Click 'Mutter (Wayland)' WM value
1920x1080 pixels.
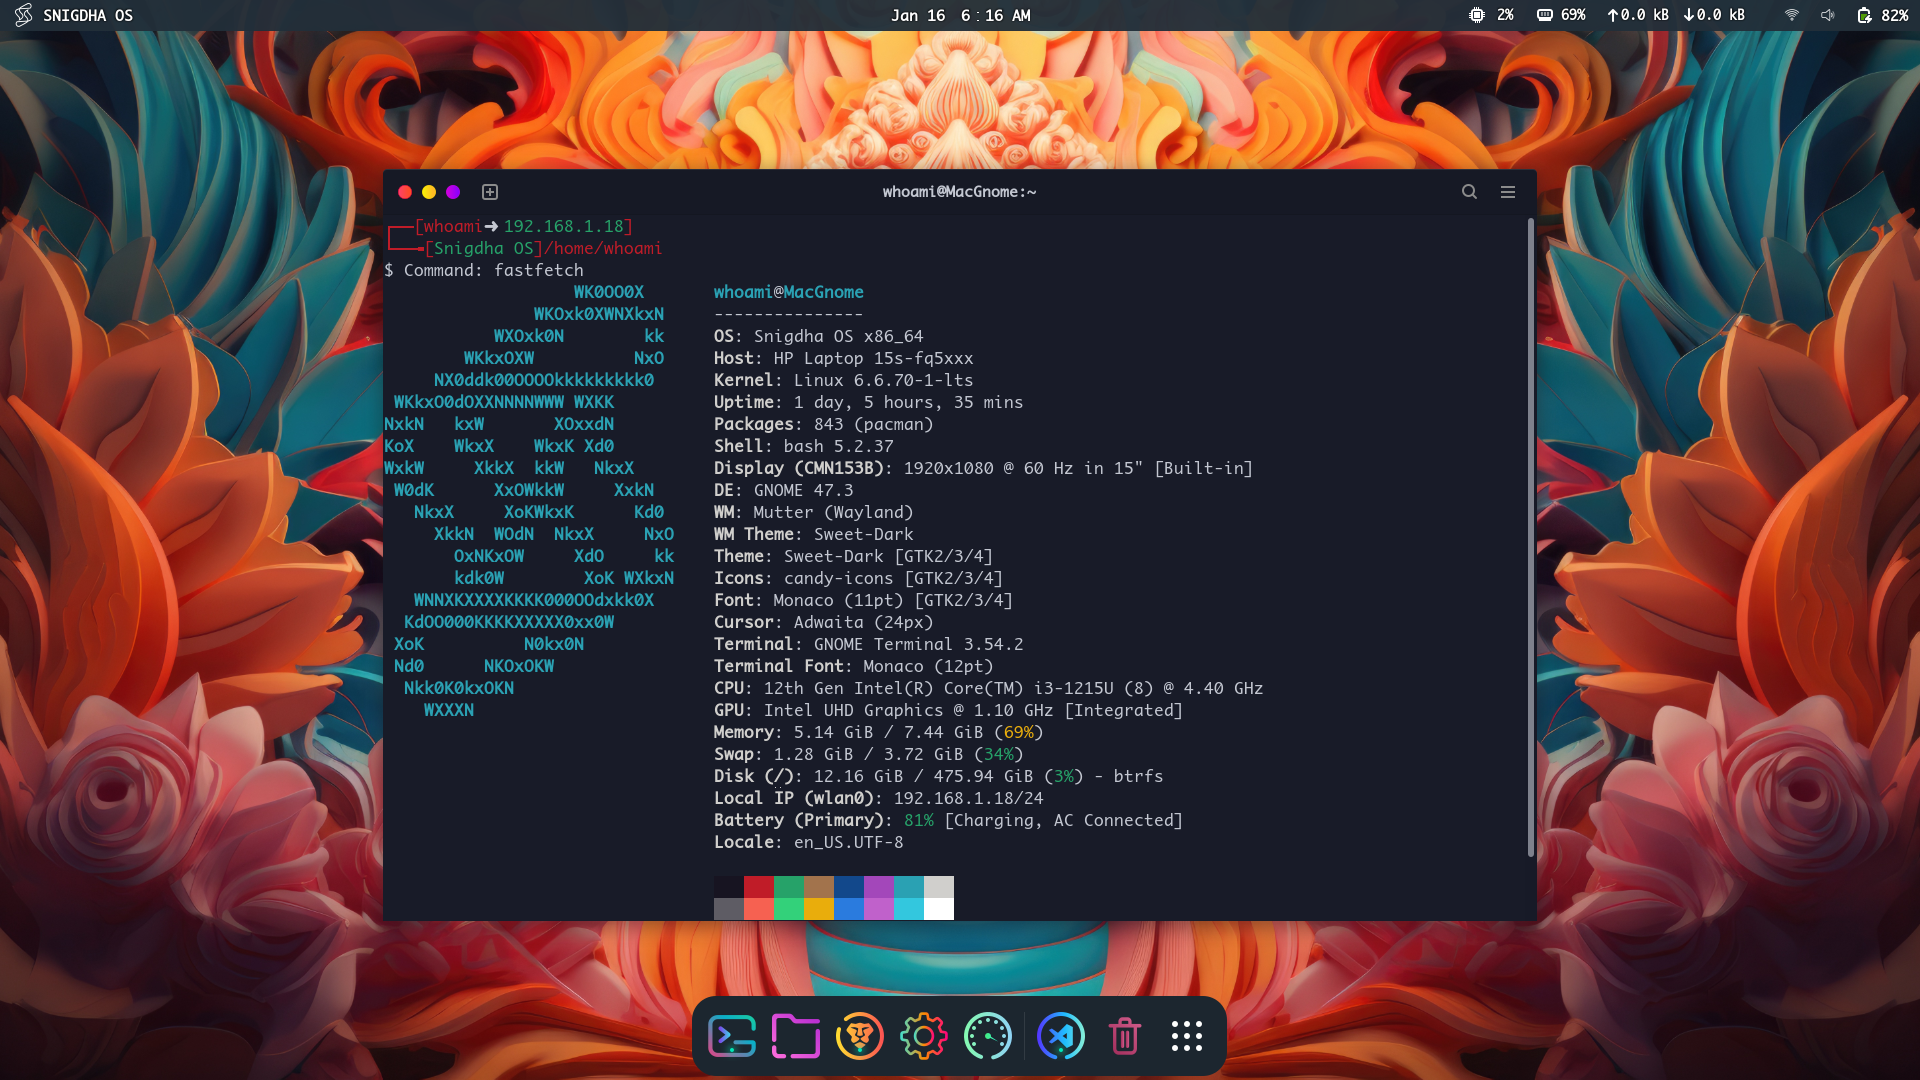coord(834,512)
